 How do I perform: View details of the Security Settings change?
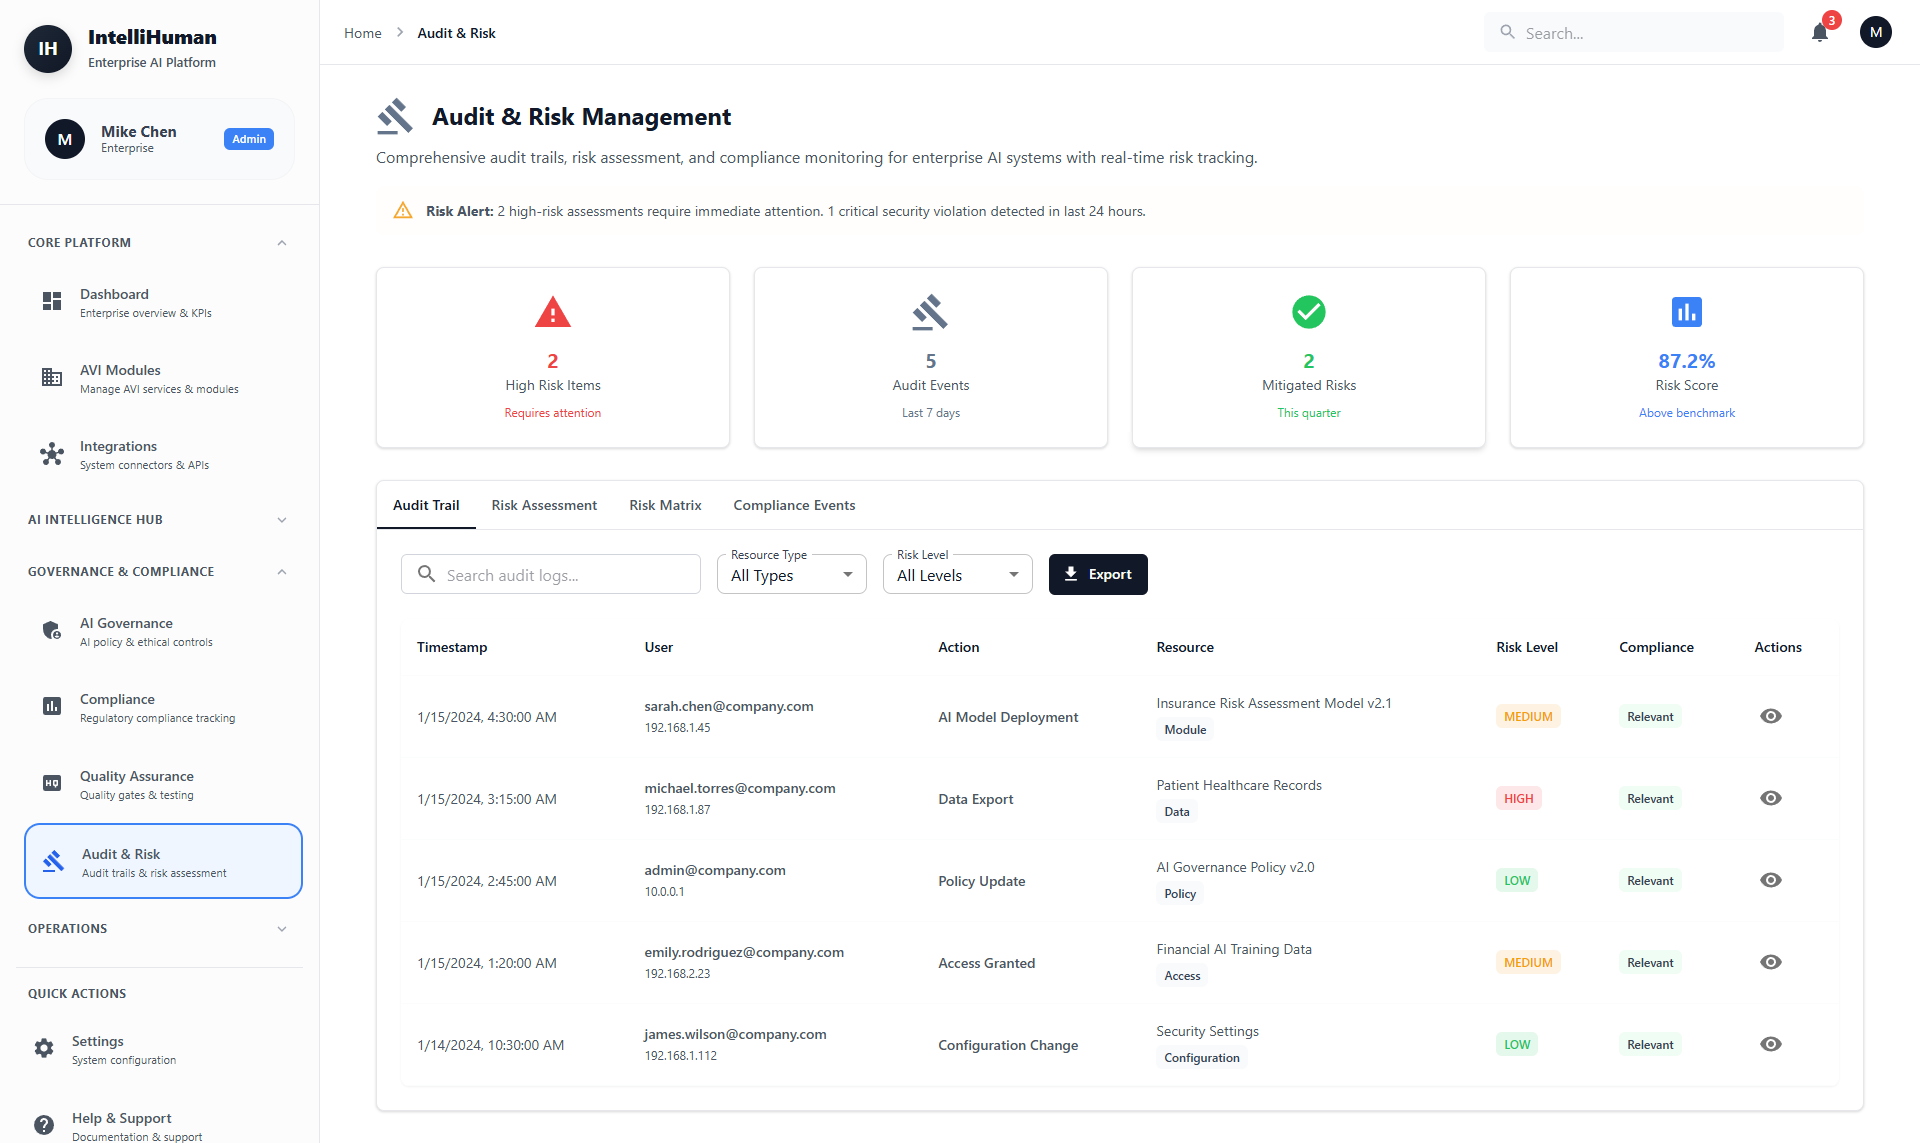coord(1771,1044)
